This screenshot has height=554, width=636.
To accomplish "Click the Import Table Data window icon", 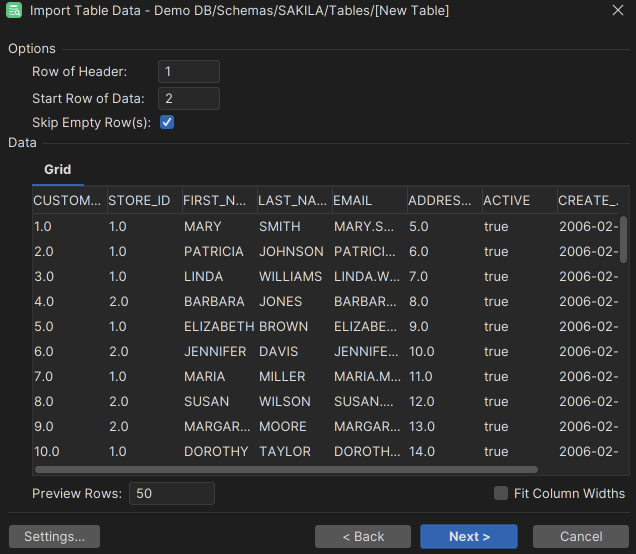I will [x=14, y=11].
